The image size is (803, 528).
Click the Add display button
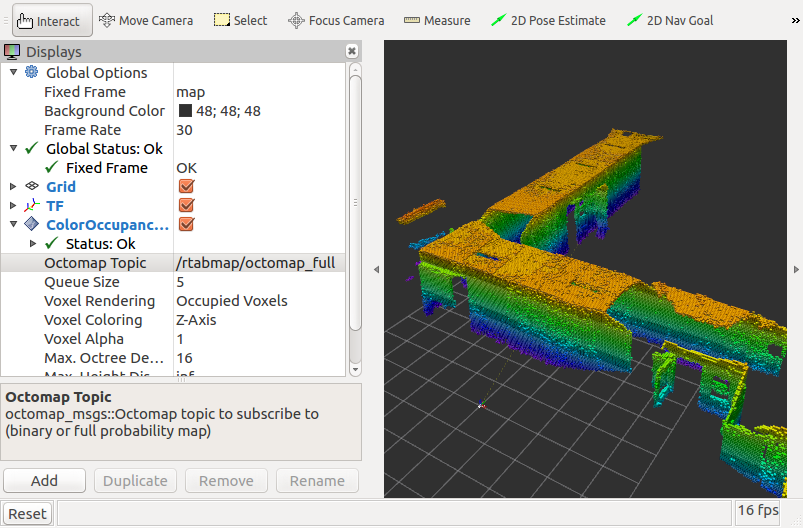click(44, 481)
